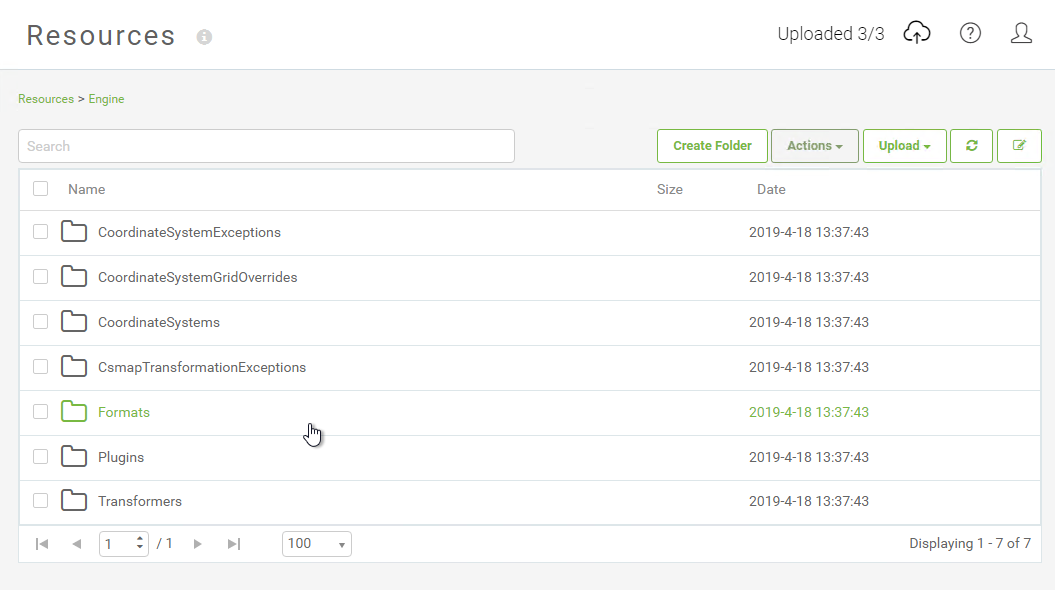1055x590 pixels.
Task: Check the CoordinateSystems row checkbox
Action: tap(40, 322)
